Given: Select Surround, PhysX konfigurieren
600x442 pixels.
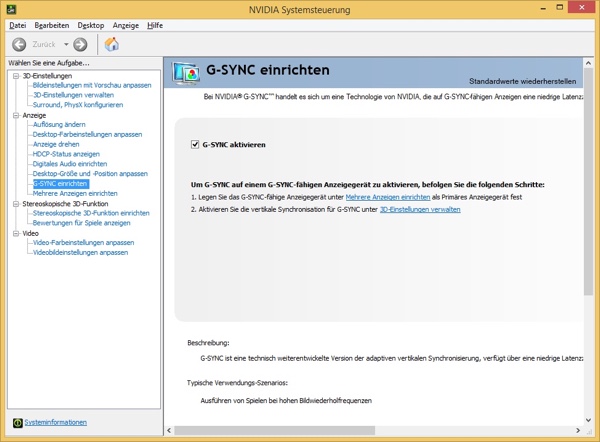Looking at the screenshot, I should pos(78,104).
